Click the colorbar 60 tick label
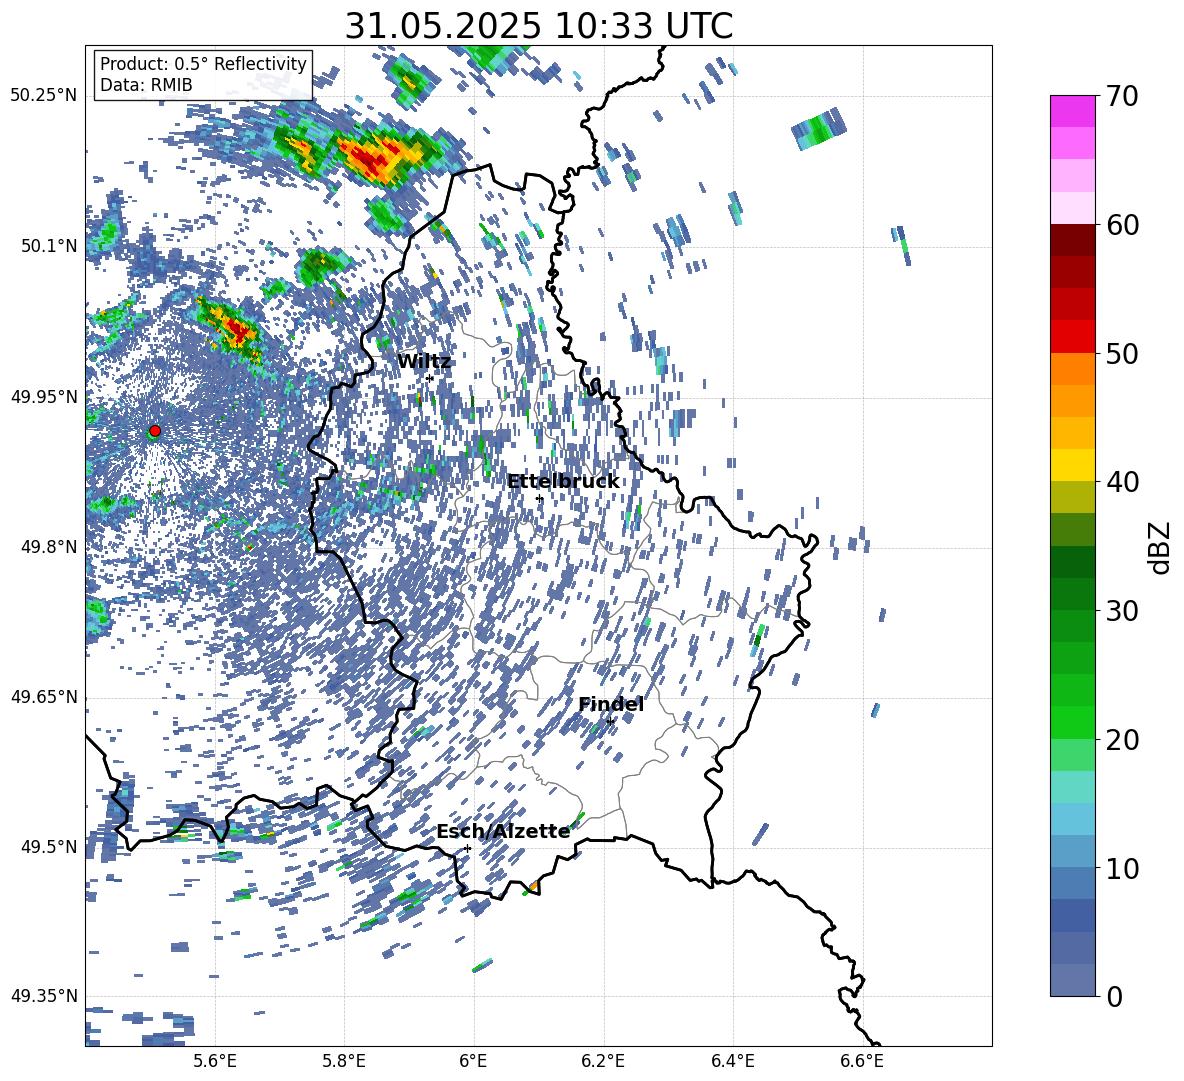This screenshot has height=1081, width=1184. tap(1123, 225)
